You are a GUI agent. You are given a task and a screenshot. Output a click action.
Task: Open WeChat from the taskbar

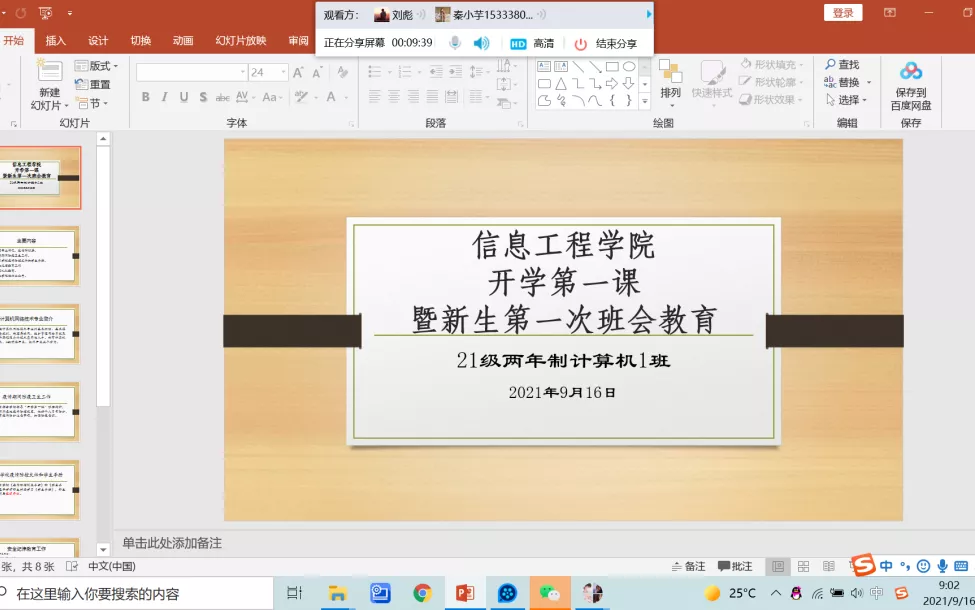coord(550,593)
